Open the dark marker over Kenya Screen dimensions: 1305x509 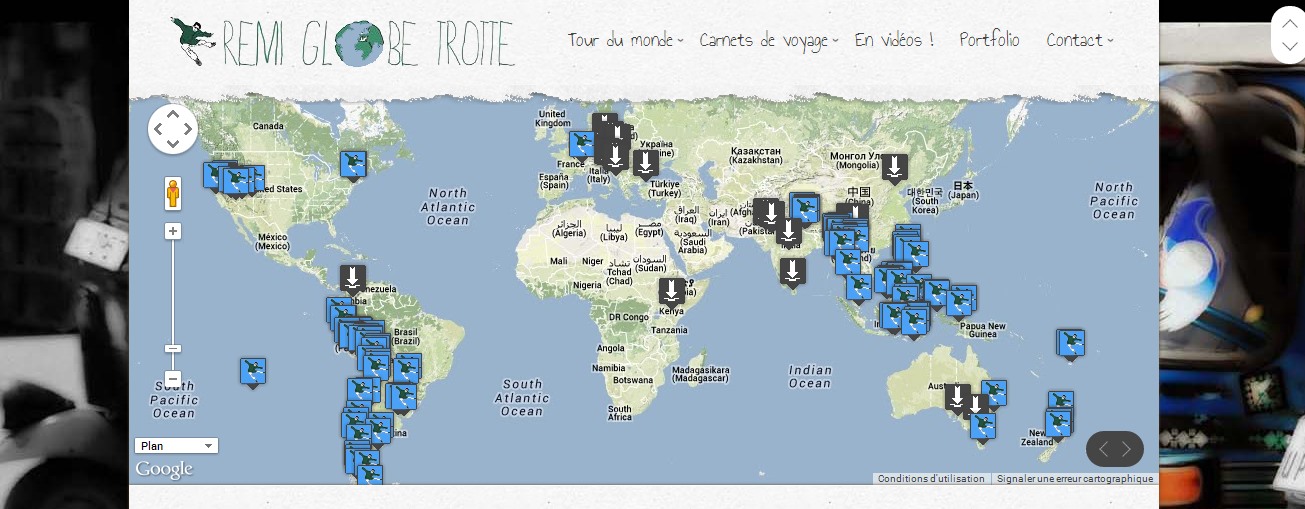coord(672,292)
